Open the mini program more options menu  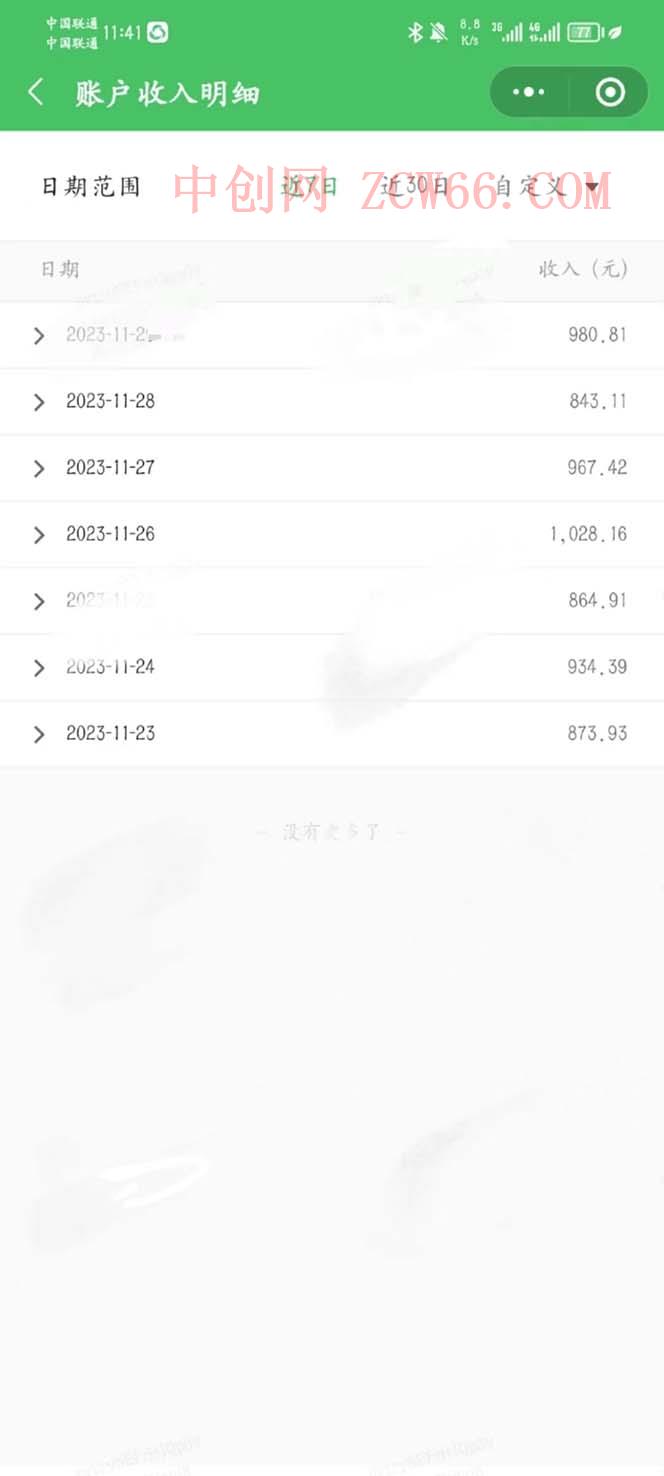(528, 93)
